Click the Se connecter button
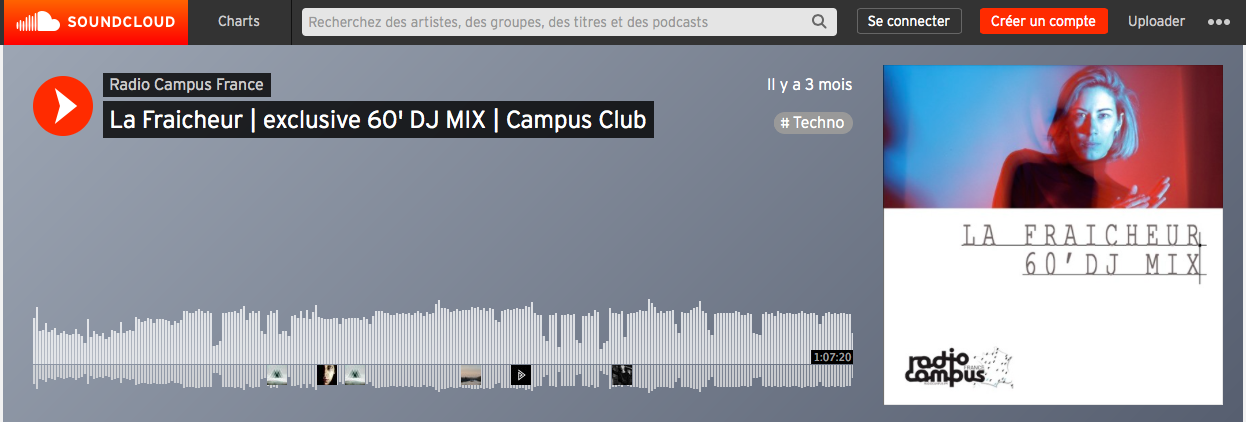Screen dimensions: 1246x422 [909, 21]
